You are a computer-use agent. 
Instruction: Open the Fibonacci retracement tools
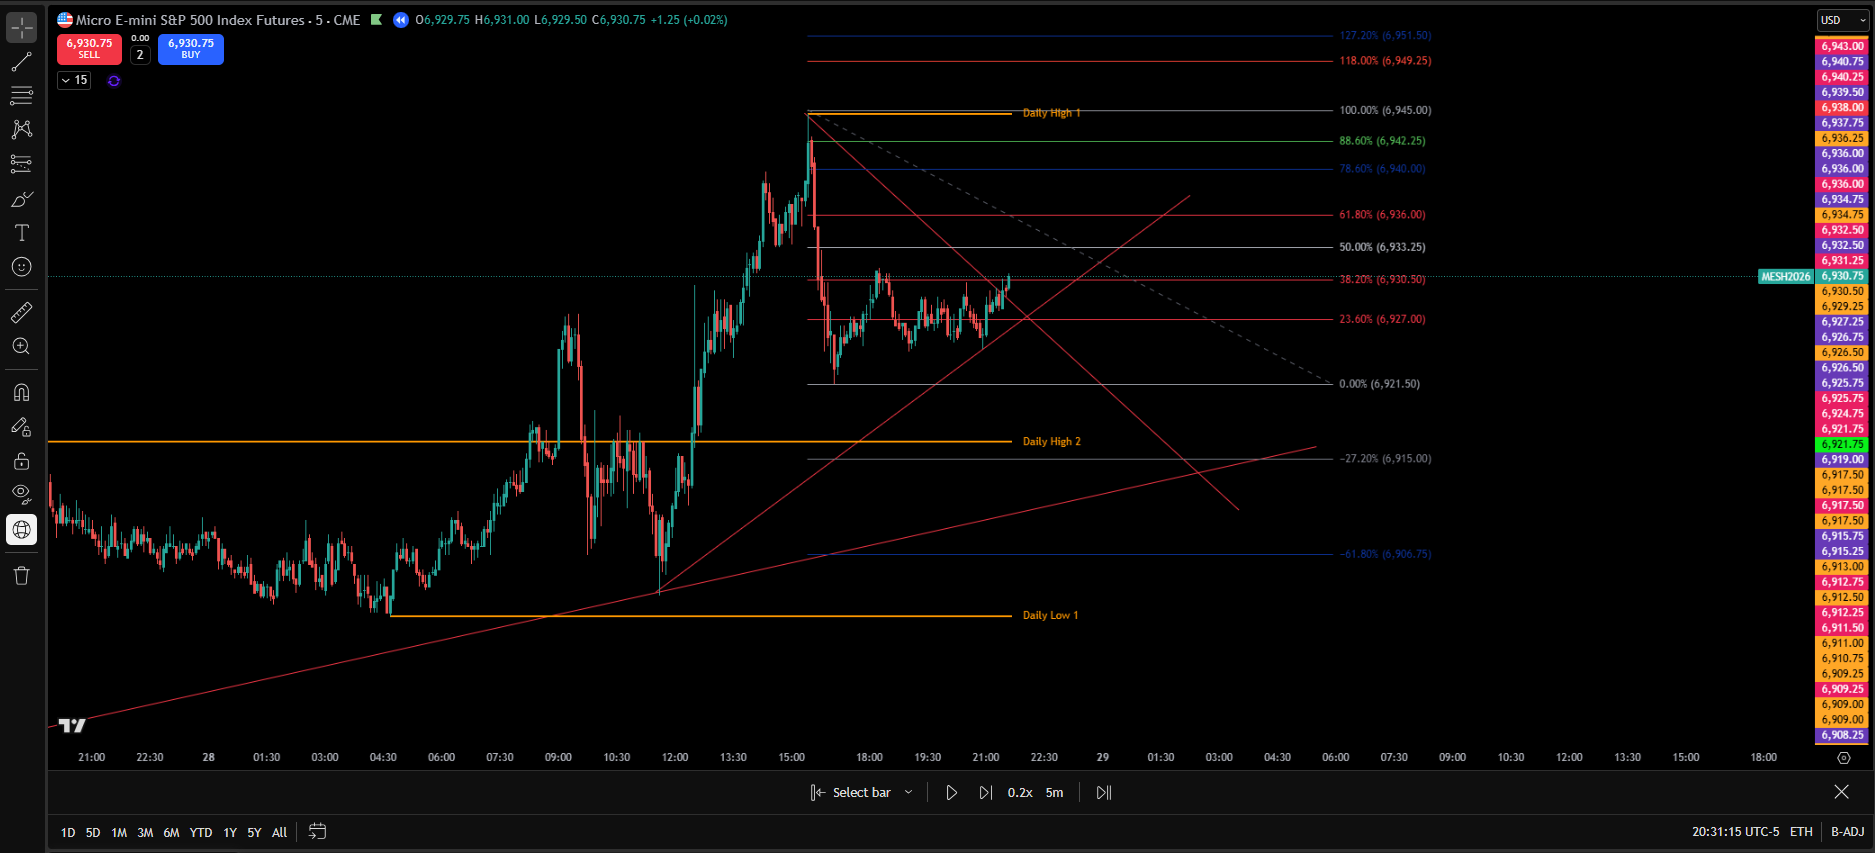click(x=21, y=96)
